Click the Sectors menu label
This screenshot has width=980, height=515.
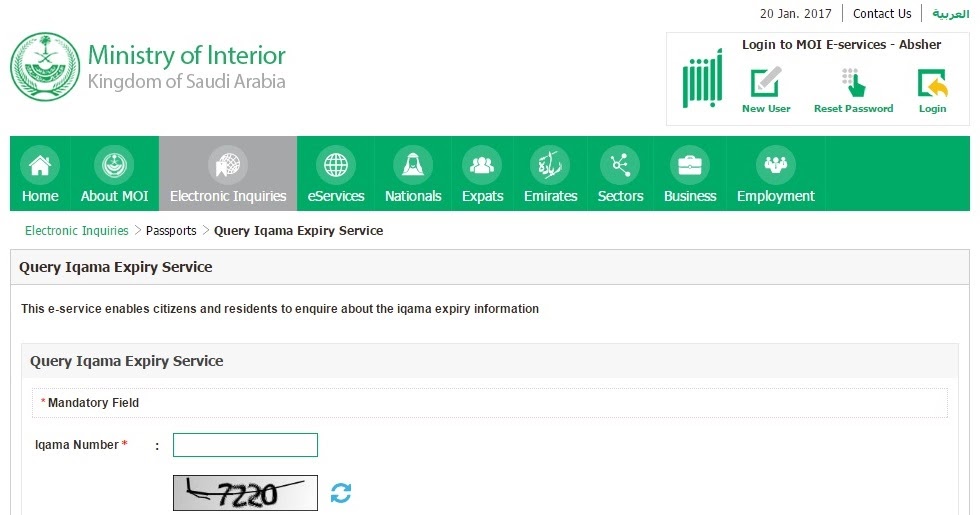tap(620, 196)
